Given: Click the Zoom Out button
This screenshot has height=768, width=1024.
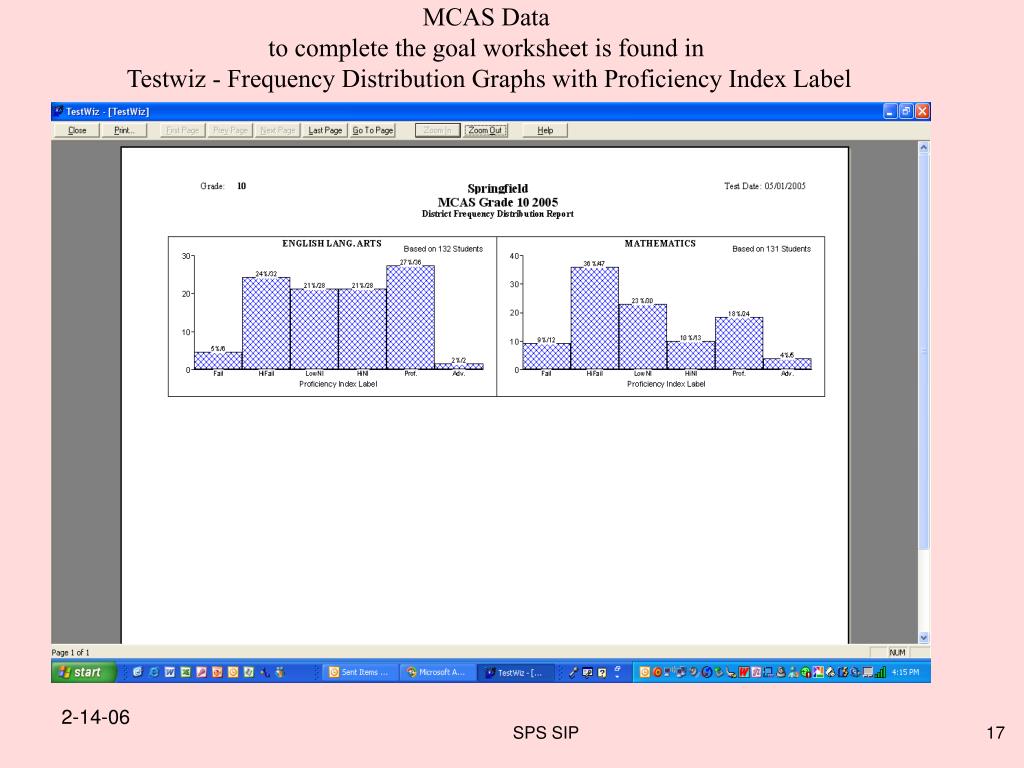Looking at the screenshot, I should [485, 131].
